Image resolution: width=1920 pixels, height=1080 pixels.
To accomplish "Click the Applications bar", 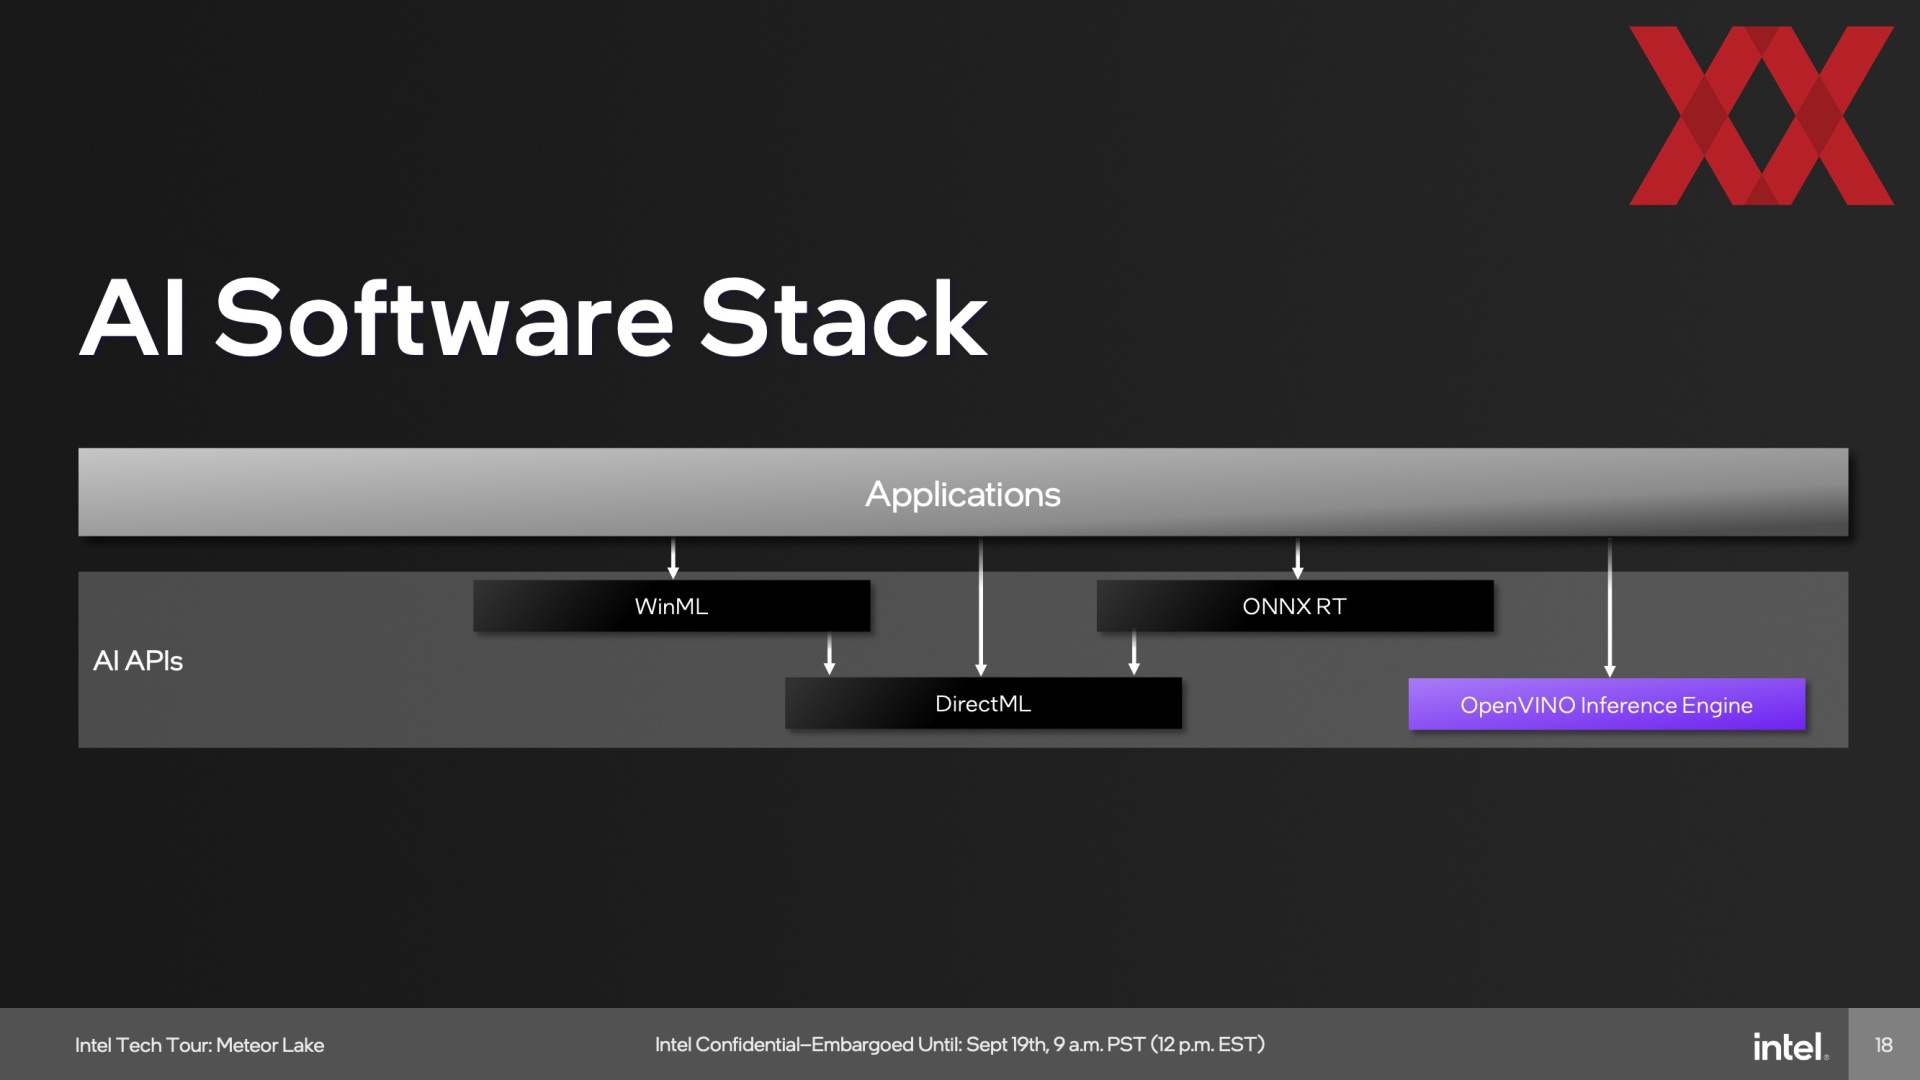I will [963, 492].
